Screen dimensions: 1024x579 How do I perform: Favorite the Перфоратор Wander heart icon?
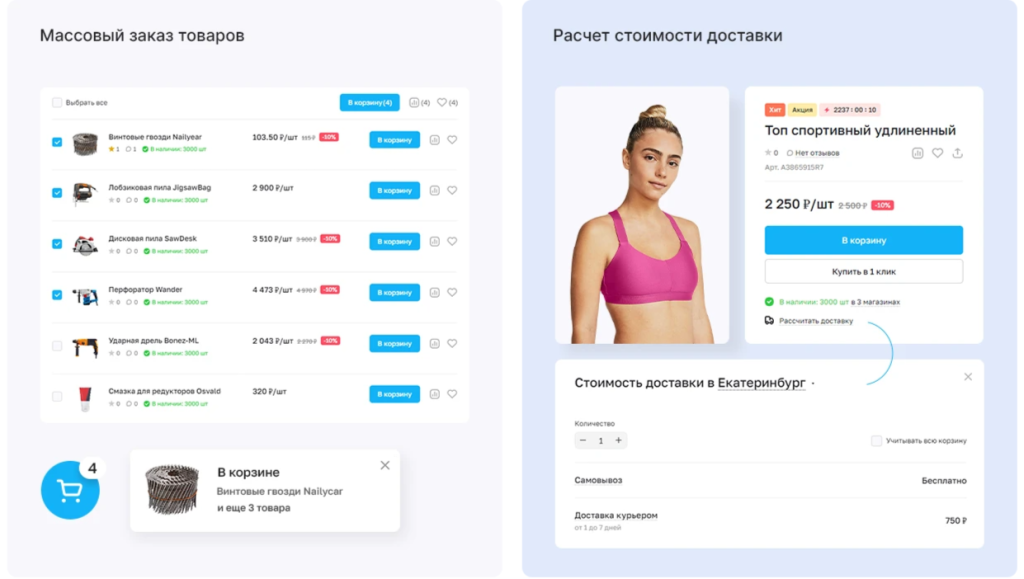click(x=452, y=292)
